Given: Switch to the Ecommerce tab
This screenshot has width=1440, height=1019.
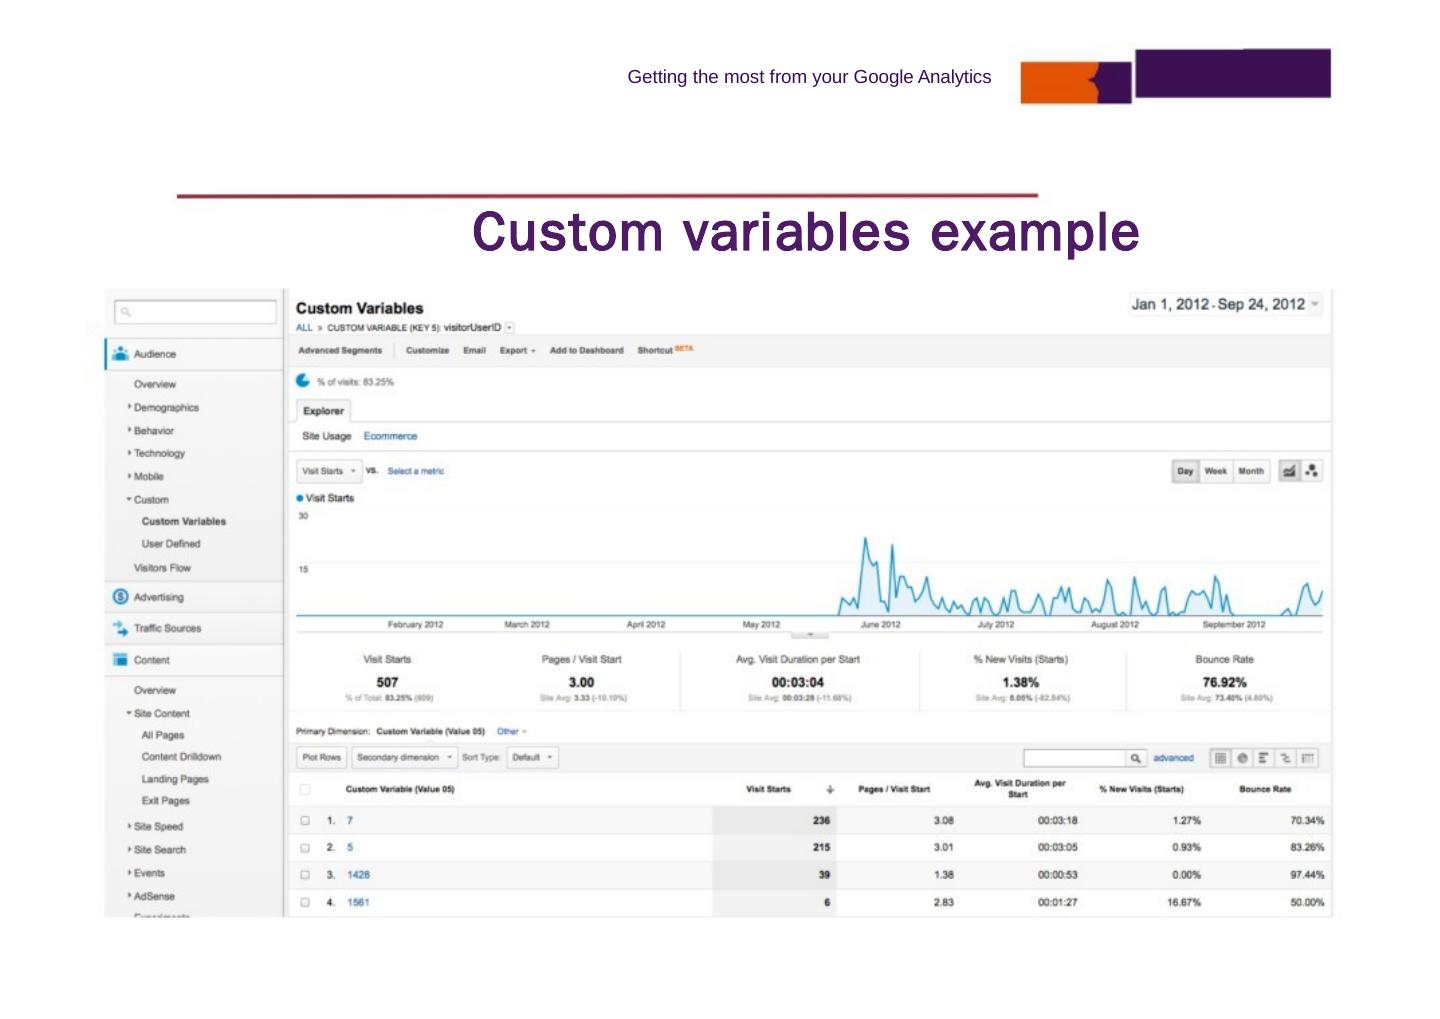Looking at the screenshot, I should pos(390,436).
